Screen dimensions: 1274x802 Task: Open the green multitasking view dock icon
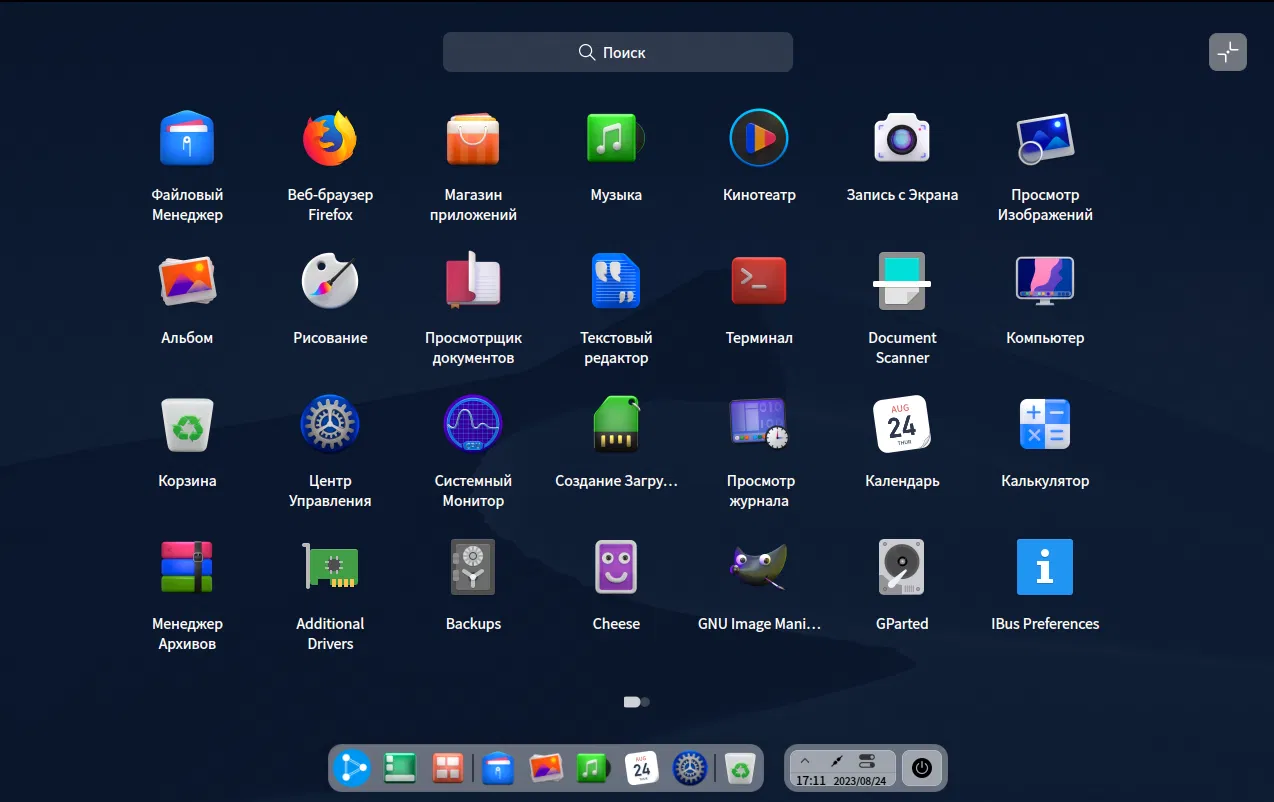(x=400, y=768)
